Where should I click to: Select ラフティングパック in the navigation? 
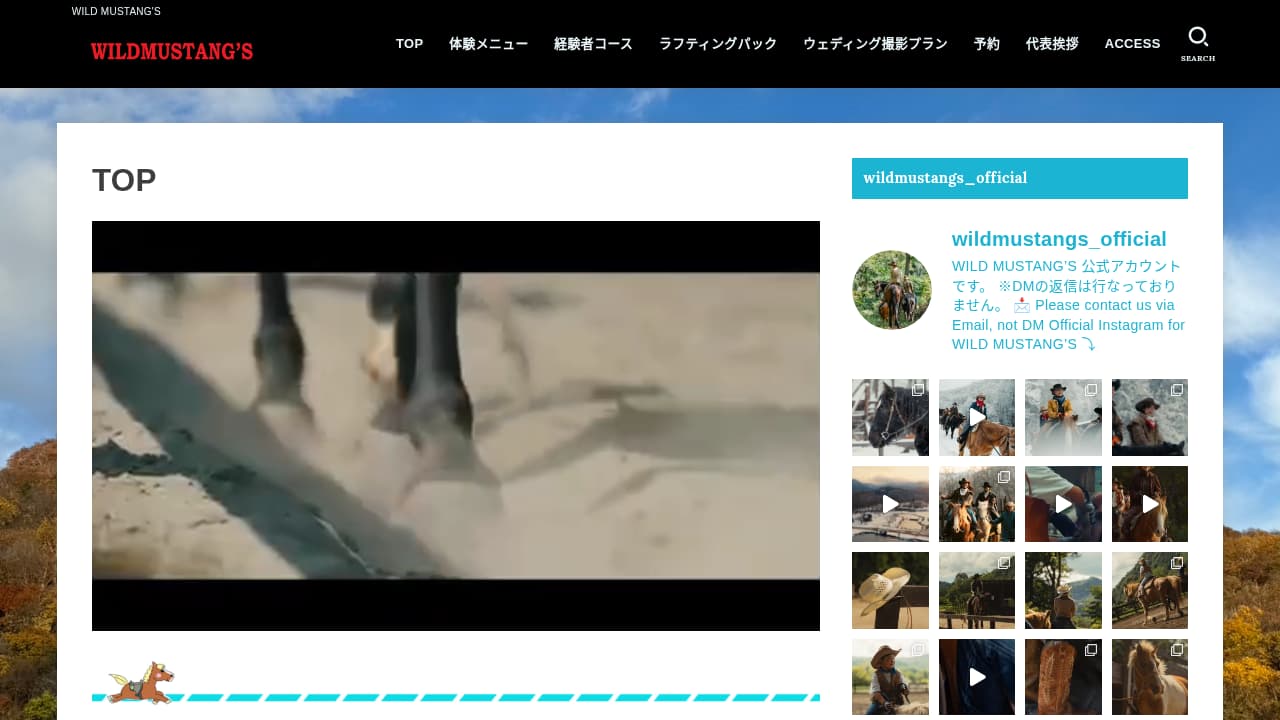coord(717,44)
